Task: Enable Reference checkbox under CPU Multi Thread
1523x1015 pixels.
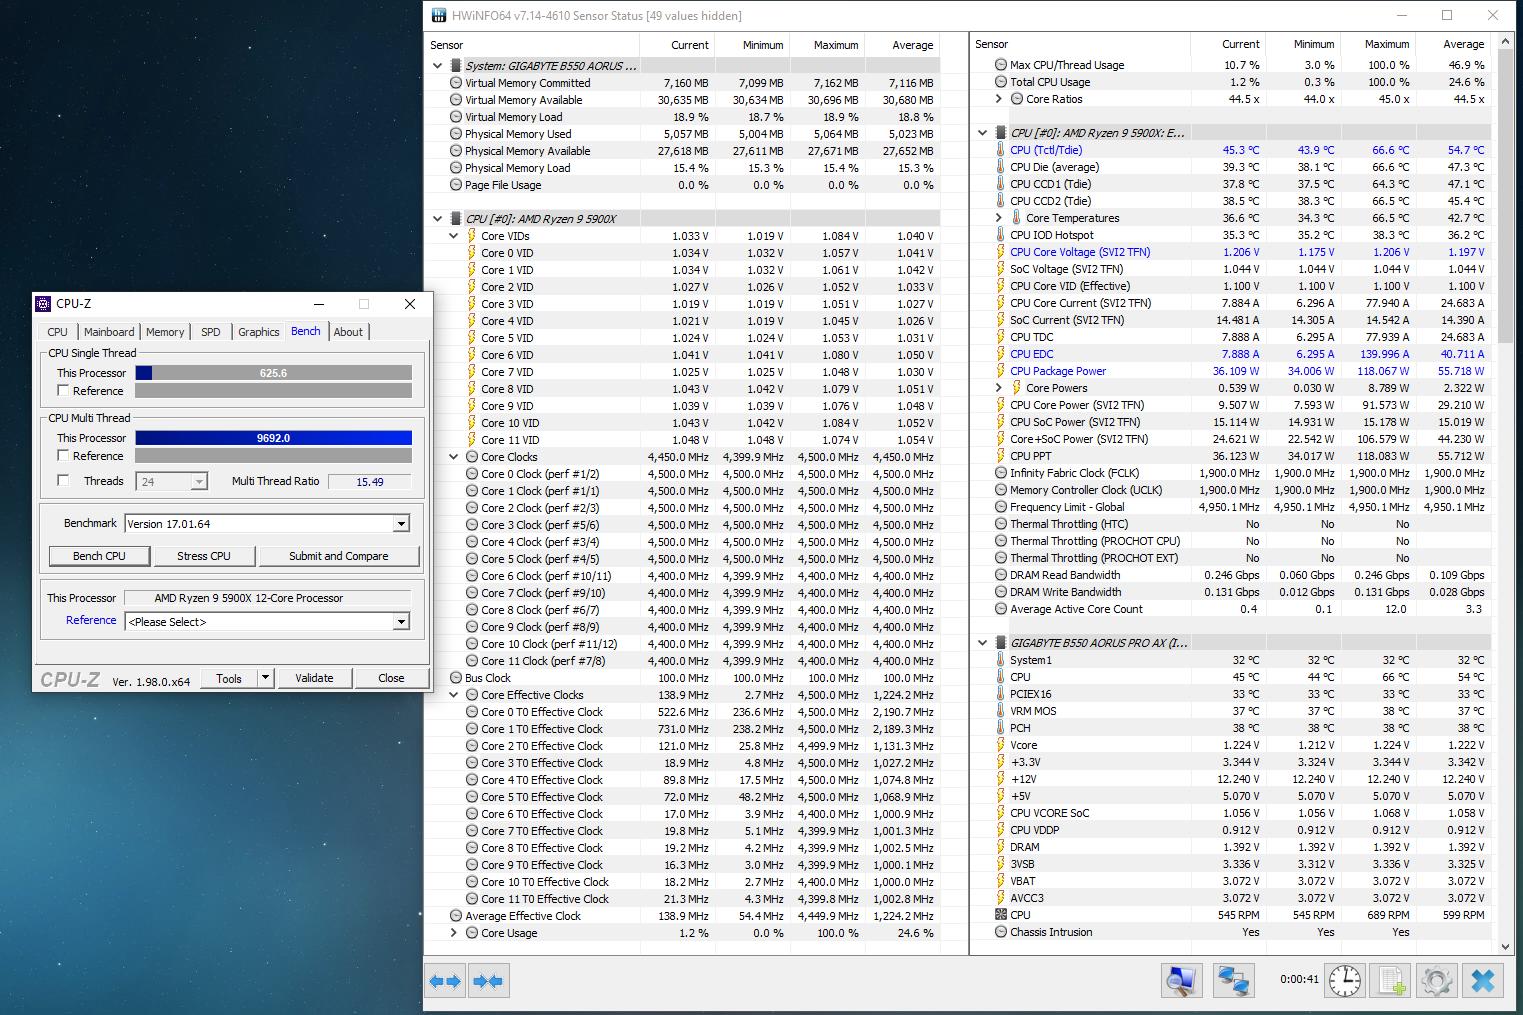Action: click(x=64, y=456)
